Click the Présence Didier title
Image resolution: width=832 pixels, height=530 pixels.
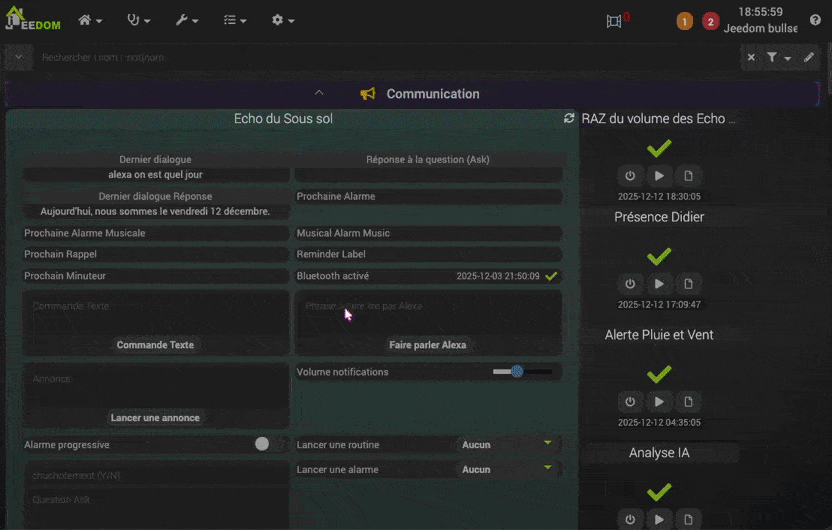(659, 217)
